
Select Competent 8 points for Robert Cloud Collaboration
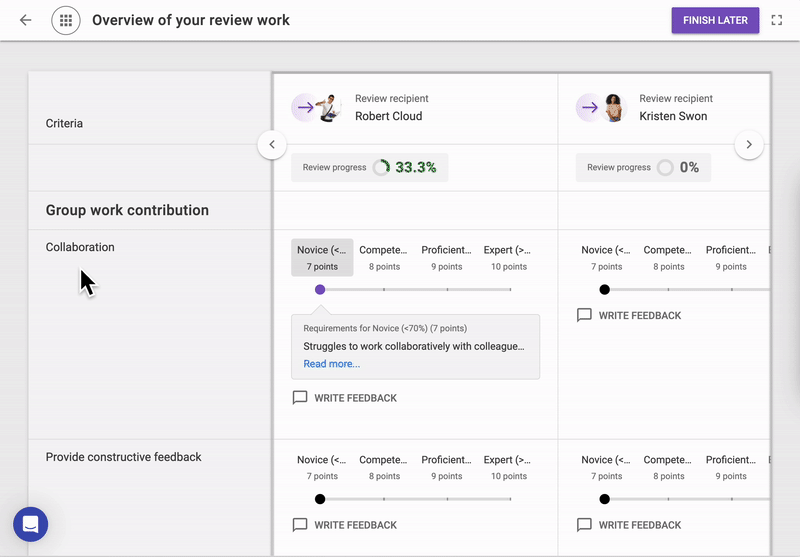tap(384, 258)
